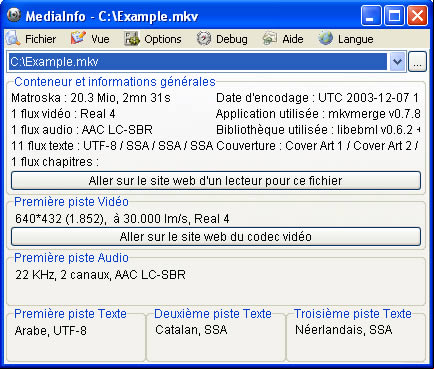Click "Matroska : 20.3 Mio, 2mn 31s" text
The image size is (434, 369).
[x=91, y=98]
